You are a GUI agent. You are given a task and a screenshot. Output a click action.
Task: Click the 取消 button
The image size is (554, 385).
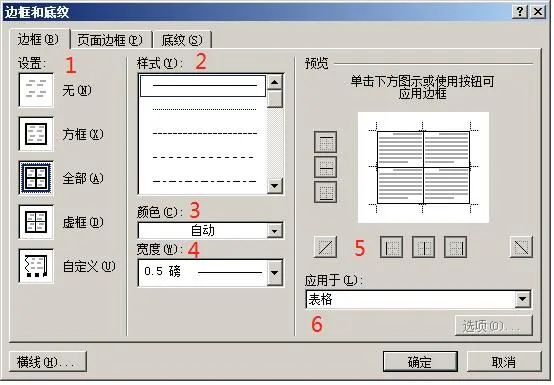pos(504,362)
